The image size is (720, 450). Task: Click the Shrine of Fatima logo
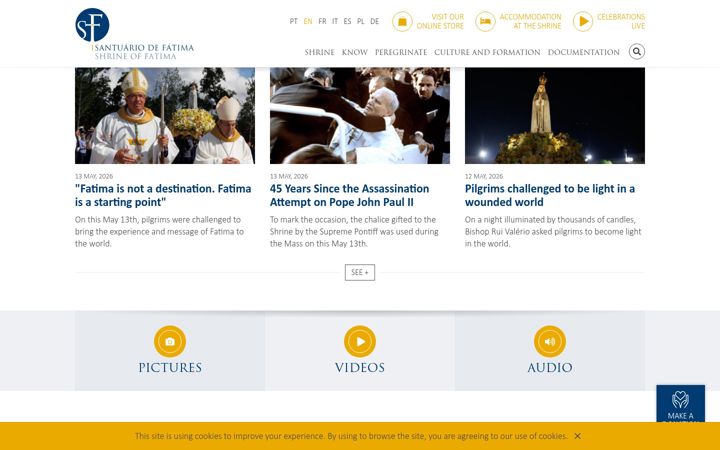pyautogui.click(x=134, y=34)
